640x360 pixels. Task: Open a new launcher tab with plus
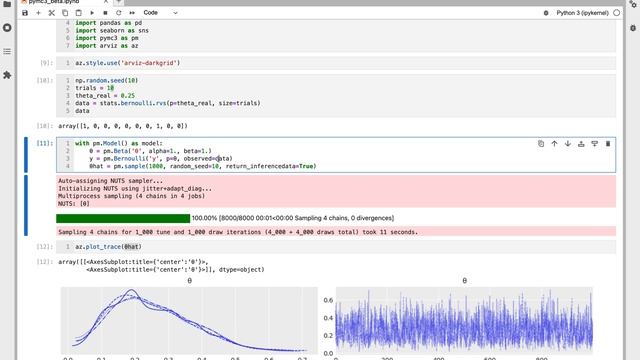(x=118, y=2)
